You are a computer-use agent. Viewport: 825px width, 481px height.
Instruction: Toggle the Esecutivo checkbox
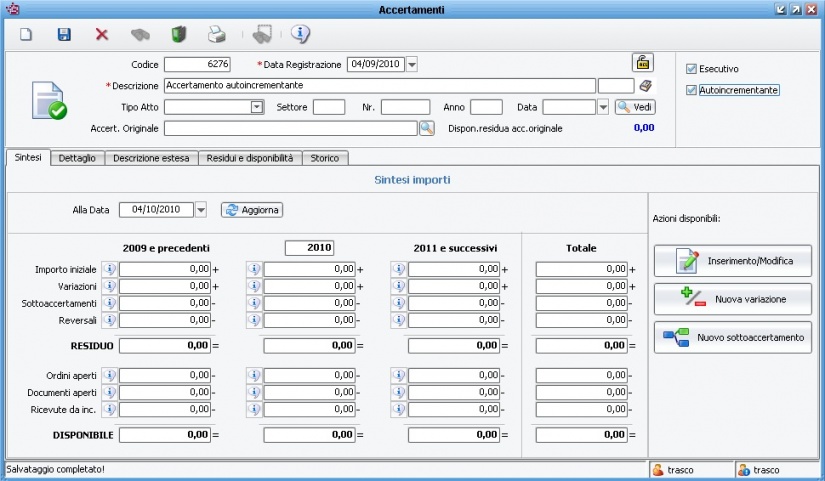[691, 69]
